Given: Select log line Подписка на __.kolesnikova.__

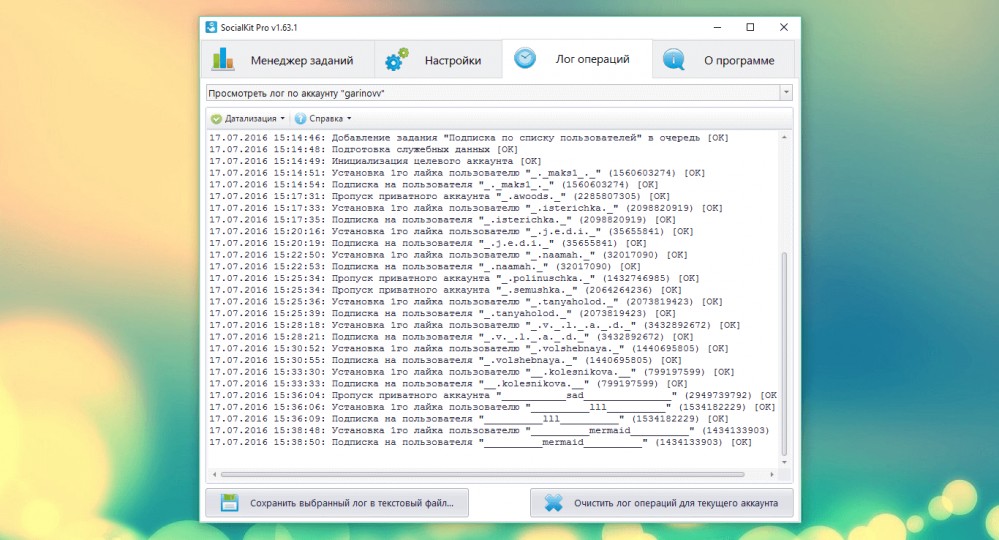Looking at the screenshot, I should pyautogui.click(x=449, y=383).
